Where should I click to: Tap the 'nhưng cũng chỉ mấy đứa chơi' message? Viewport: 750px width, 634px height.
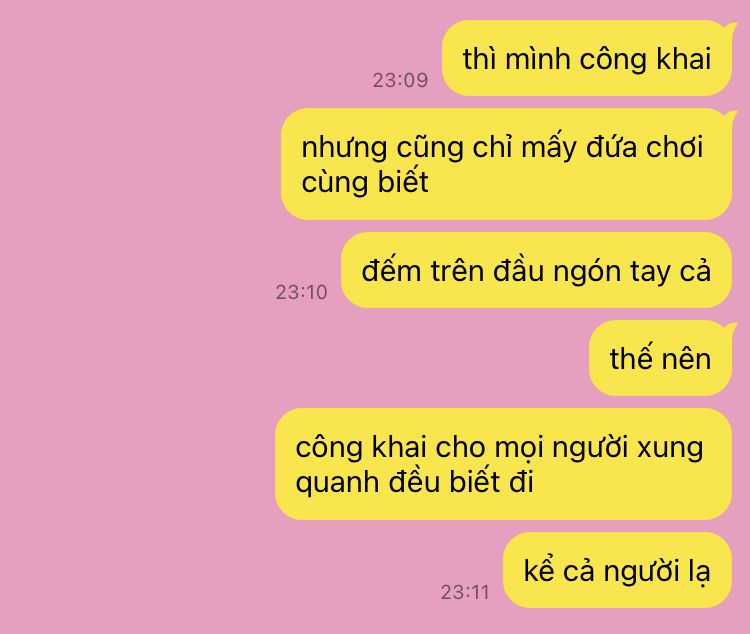[x=507, y=164]
